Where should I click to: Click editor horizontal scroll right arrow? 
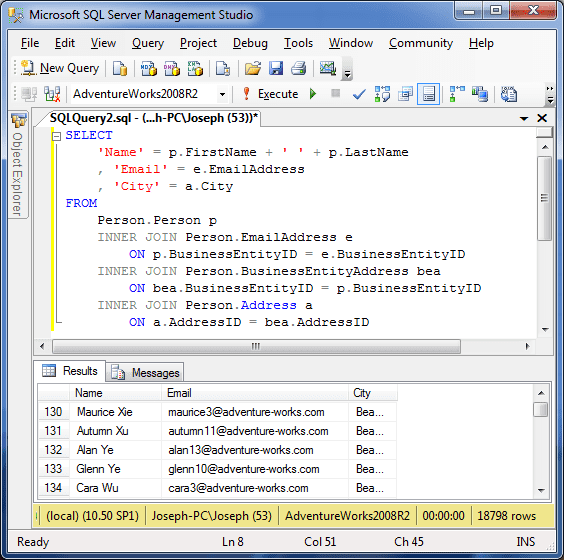pyautogui.click(x=527, y=346)
